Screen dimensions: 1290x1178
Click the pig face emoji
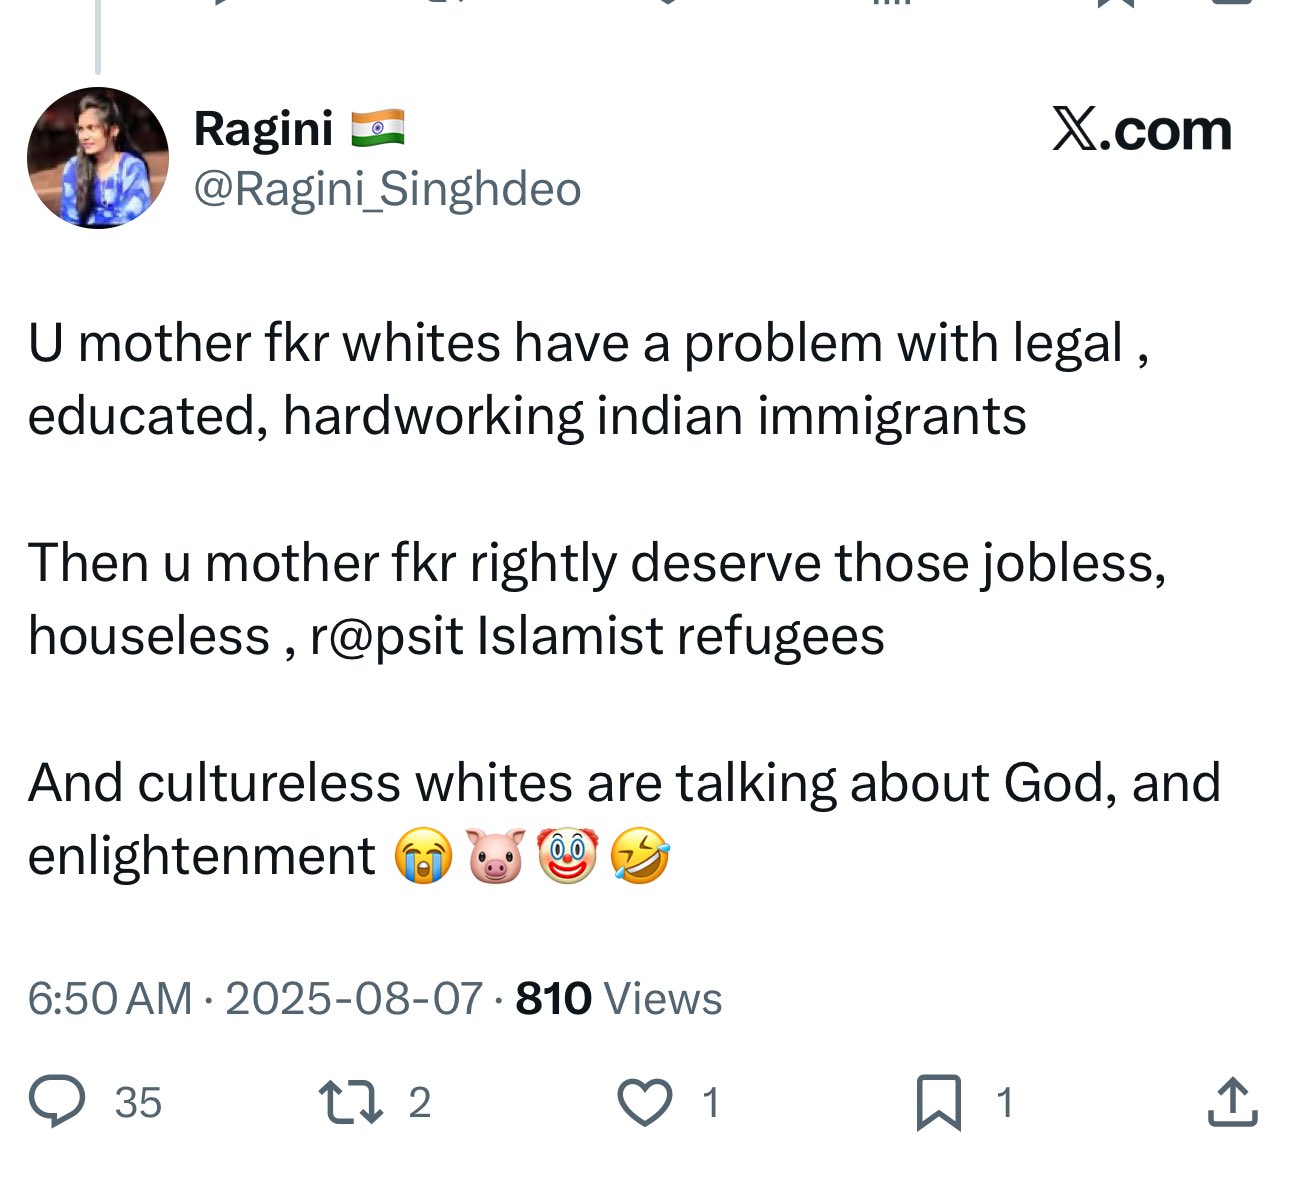point(495,856)
